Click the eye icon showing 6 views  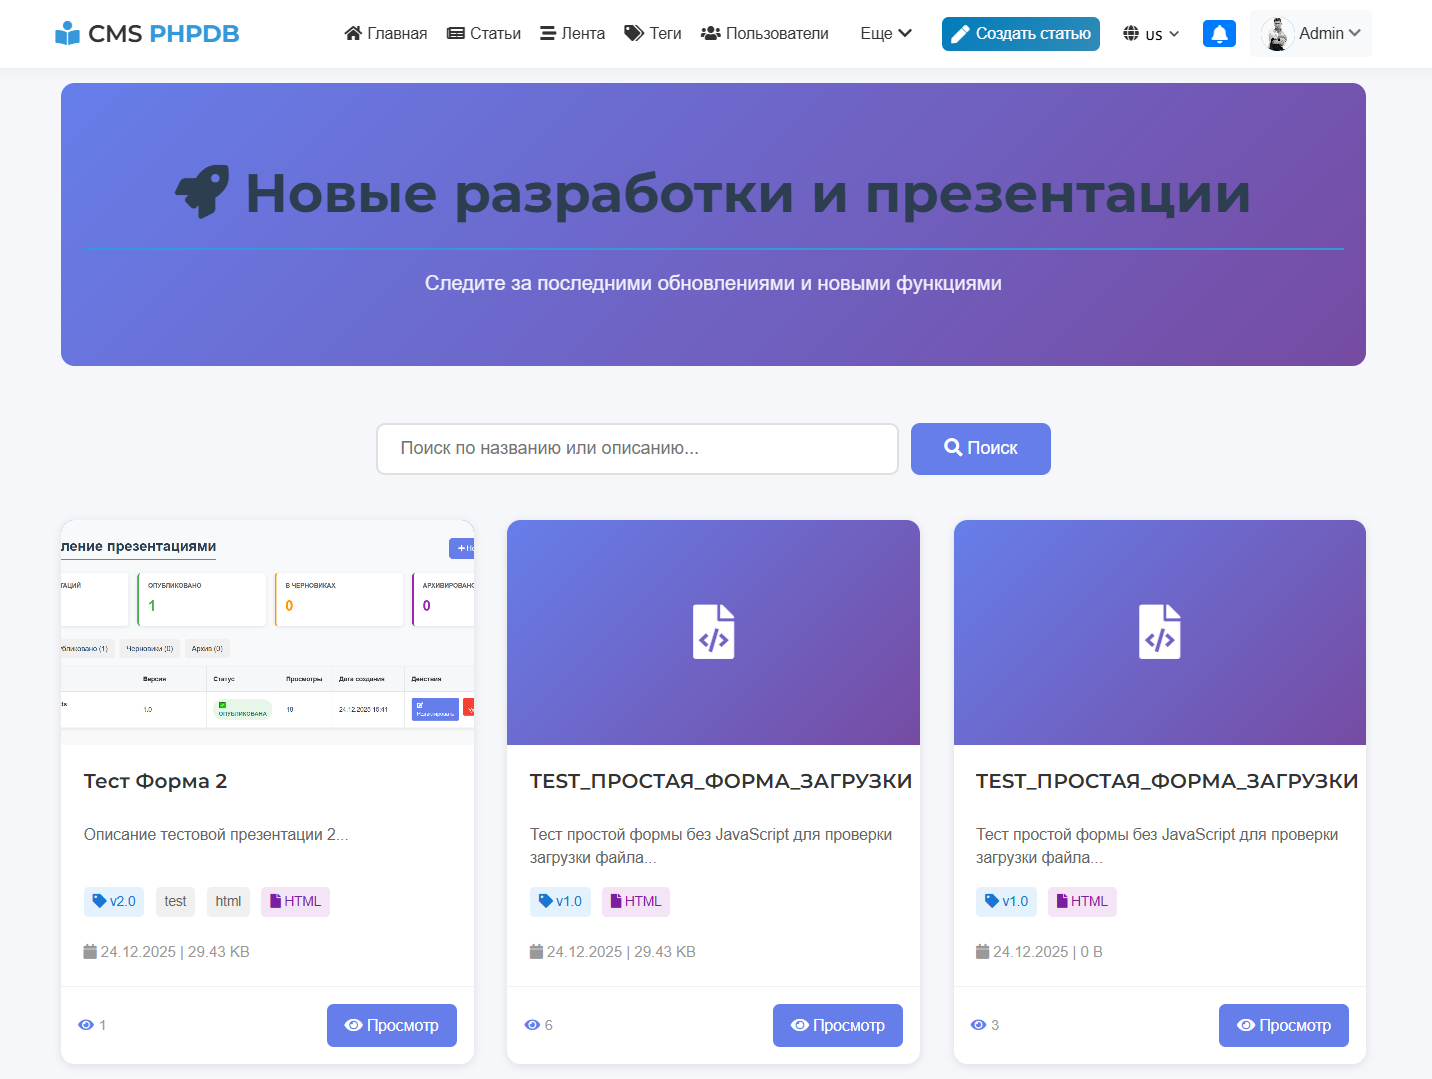pos(531,1024)
